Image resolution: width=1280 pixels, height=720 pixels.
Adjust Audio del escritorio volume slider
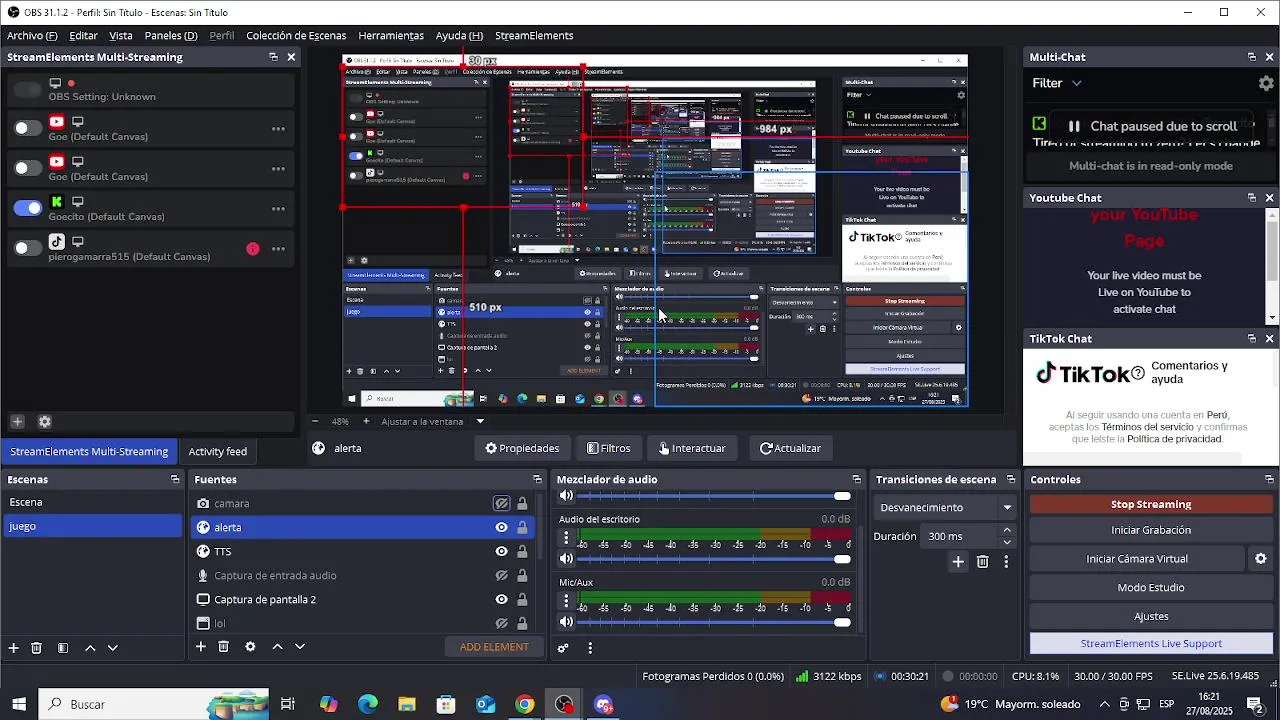pyautogui.click(x=714, y=559)
